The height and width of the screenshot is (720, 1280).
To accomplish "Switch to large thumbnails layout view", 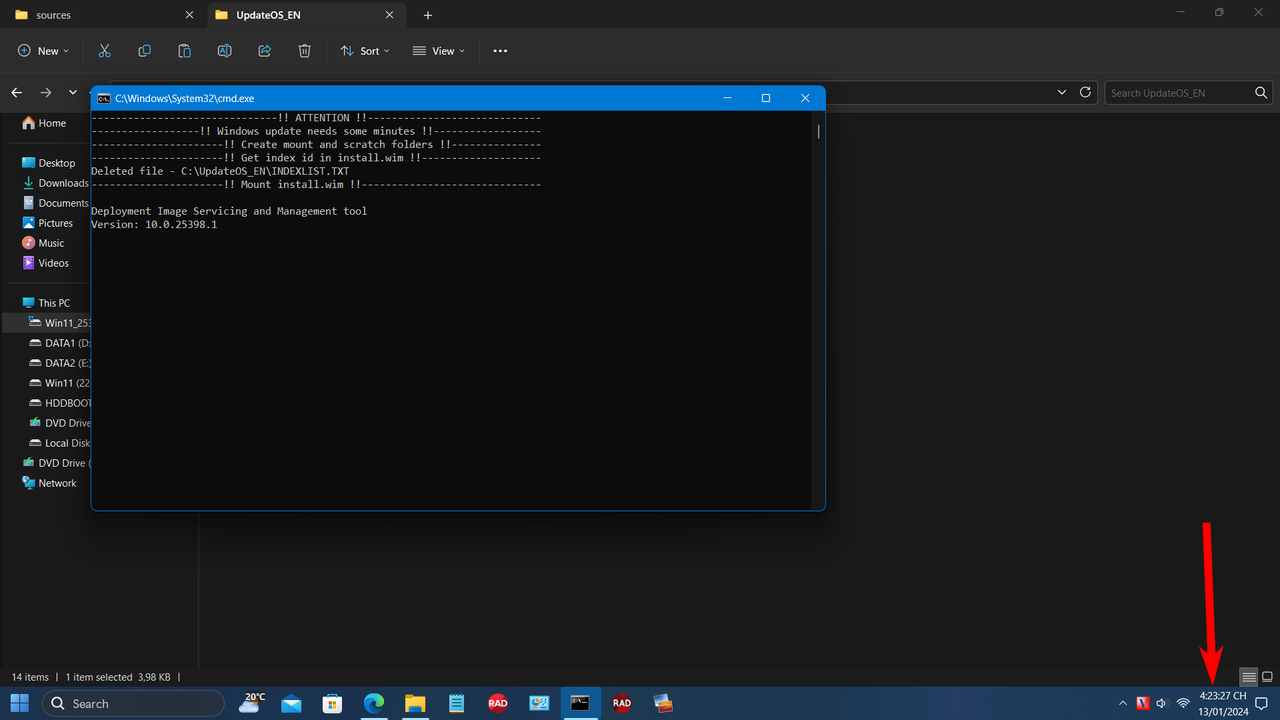I will click(x=1267, y=677).
